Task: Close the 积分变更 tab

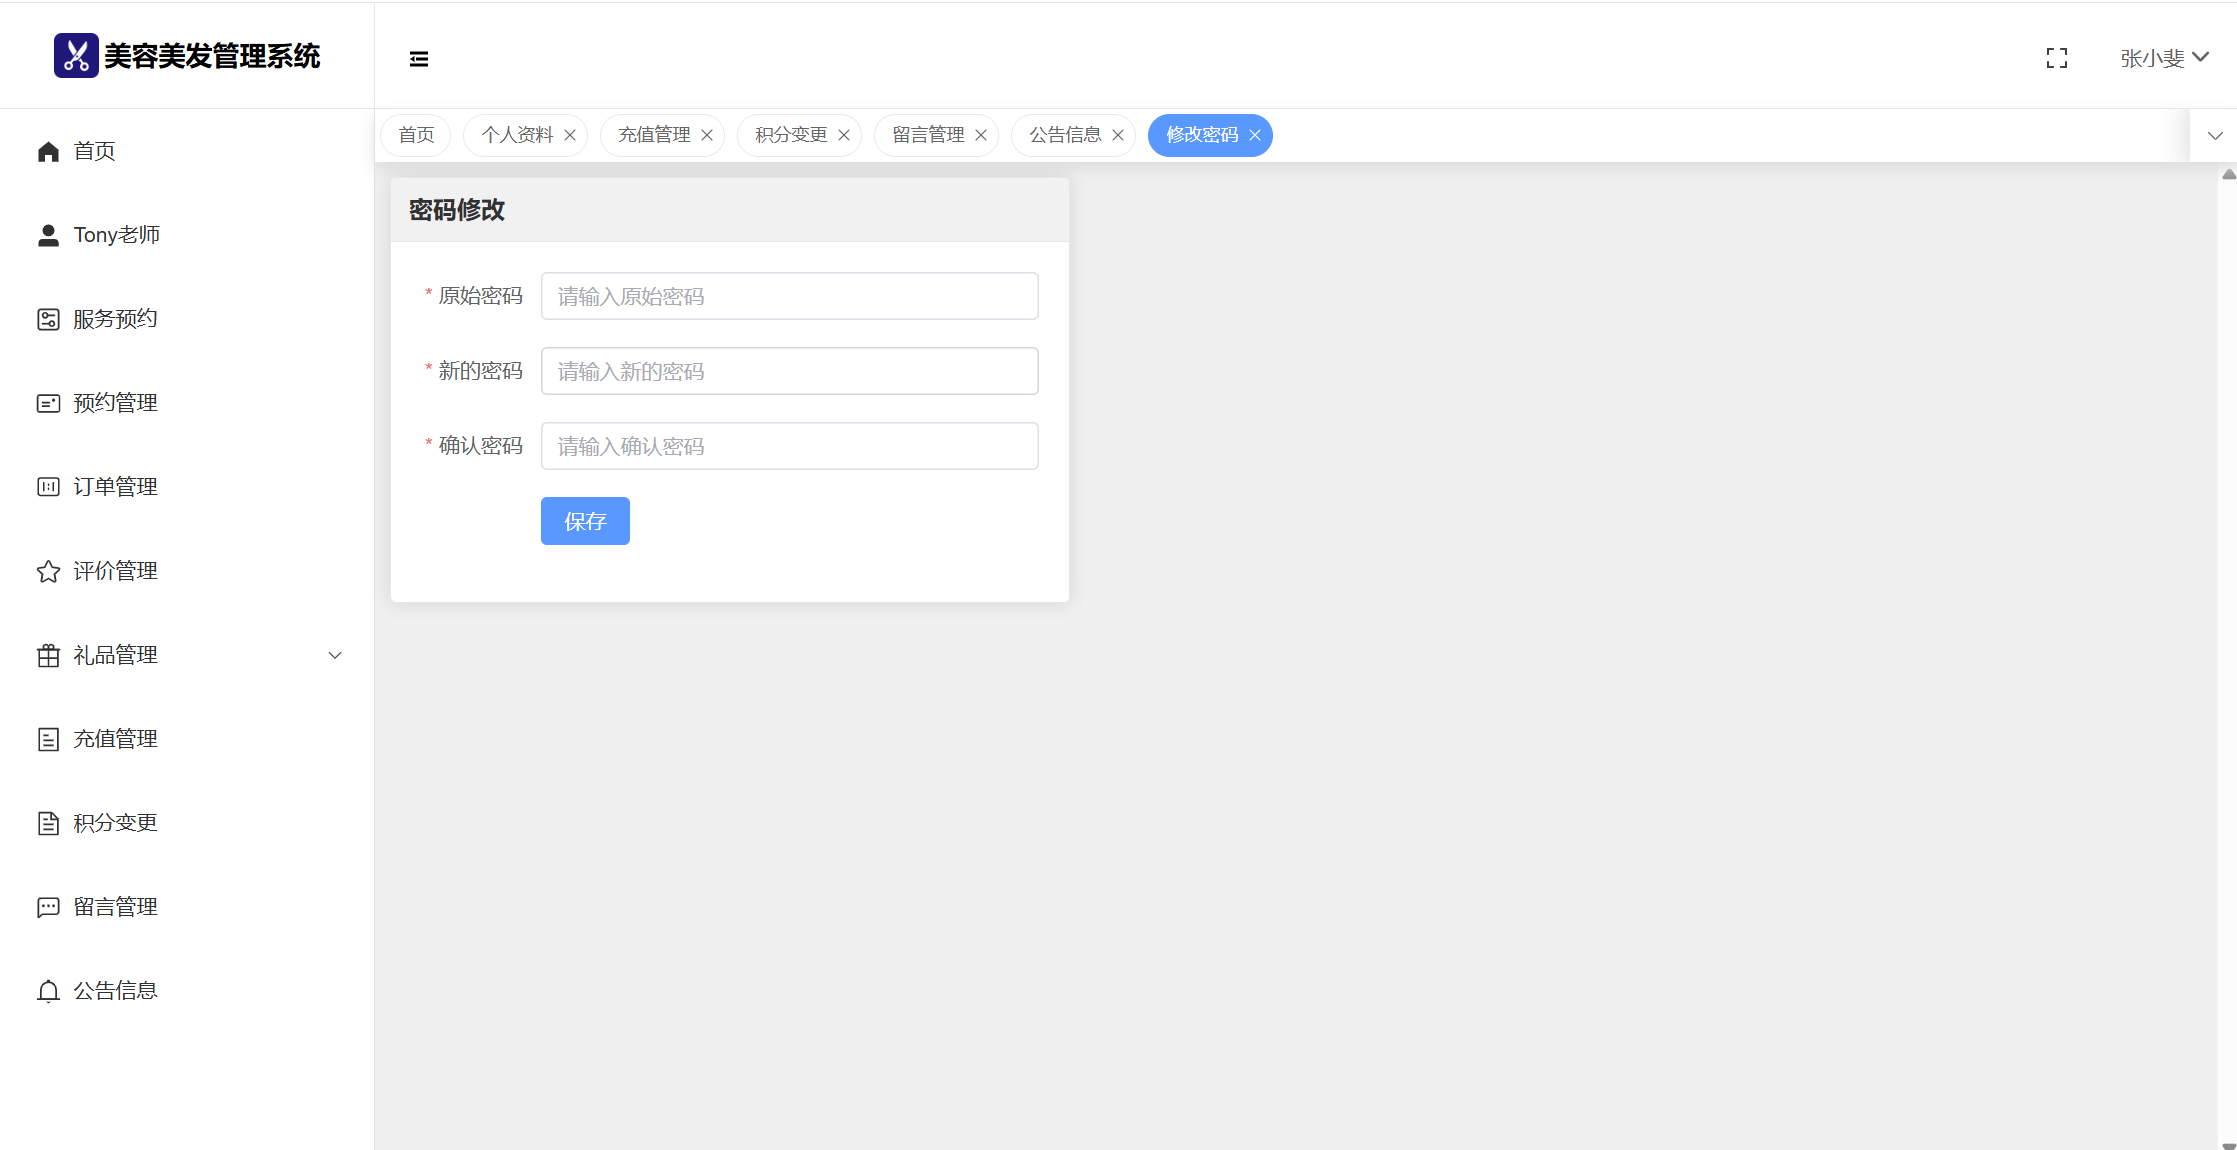Action: coord(844,135)
